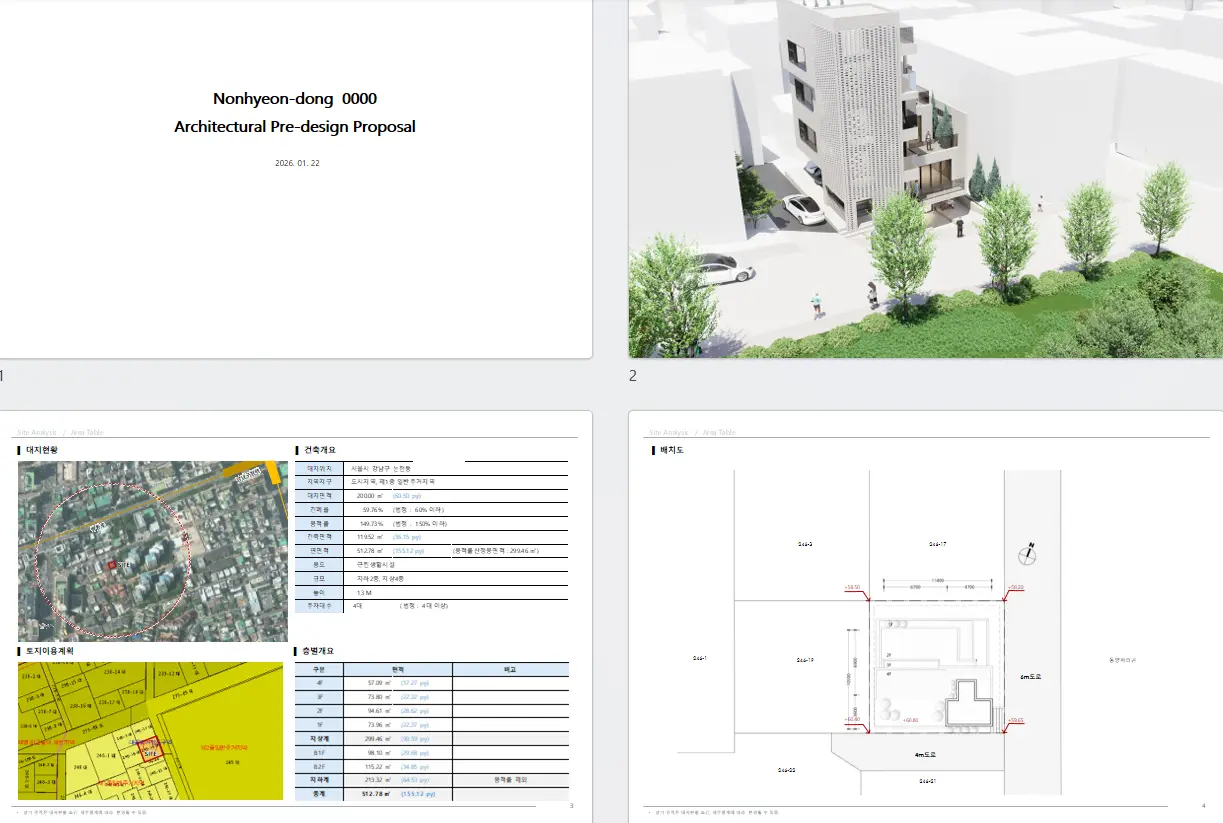Click the 2026. 01. 22 date text

coord(297,163)
